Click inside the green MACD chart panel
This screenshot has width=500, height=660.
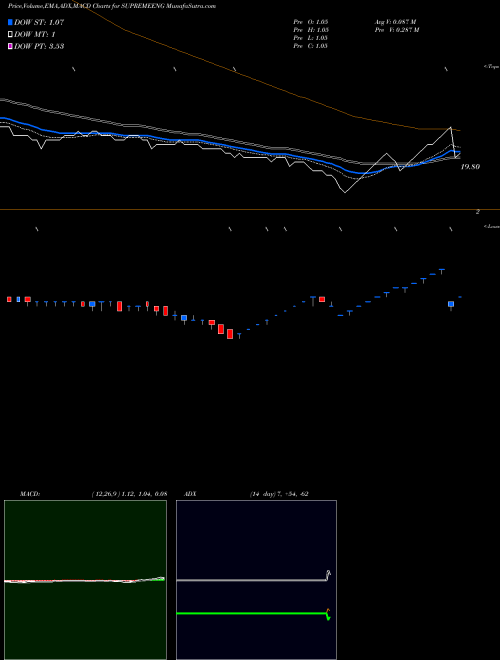coord(85,580)
